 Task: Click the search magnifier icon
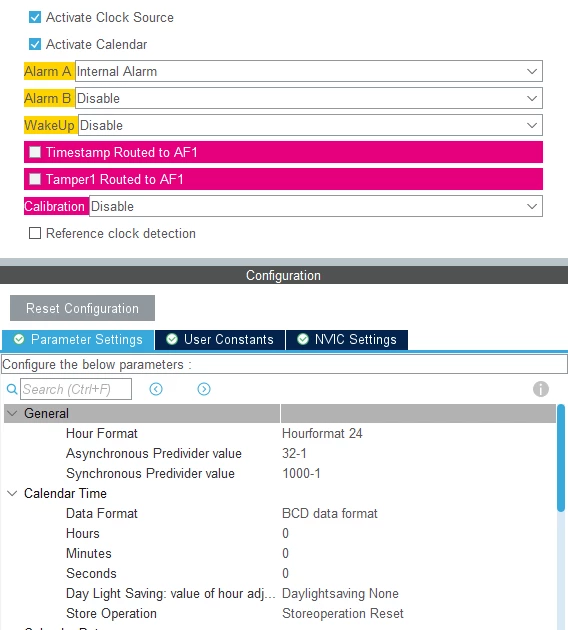pyautogui.click(x=12, y=389)
